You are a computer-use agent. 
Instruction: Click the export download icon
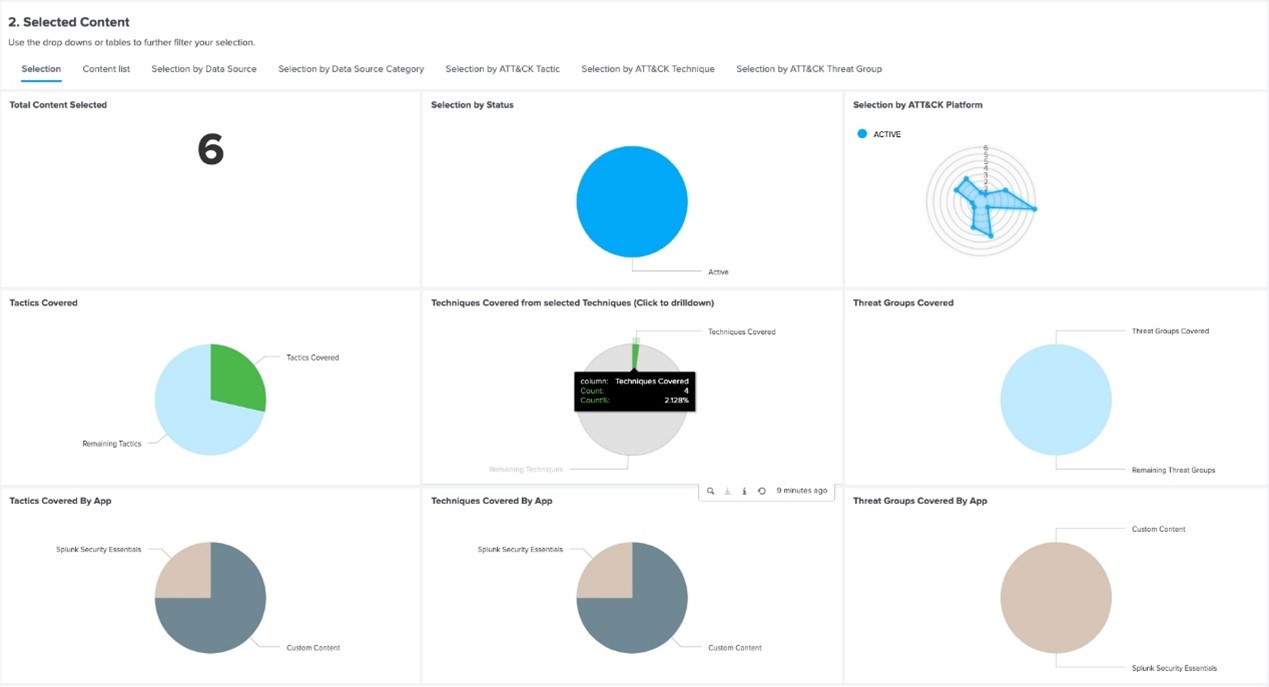(x=727, y=491)
